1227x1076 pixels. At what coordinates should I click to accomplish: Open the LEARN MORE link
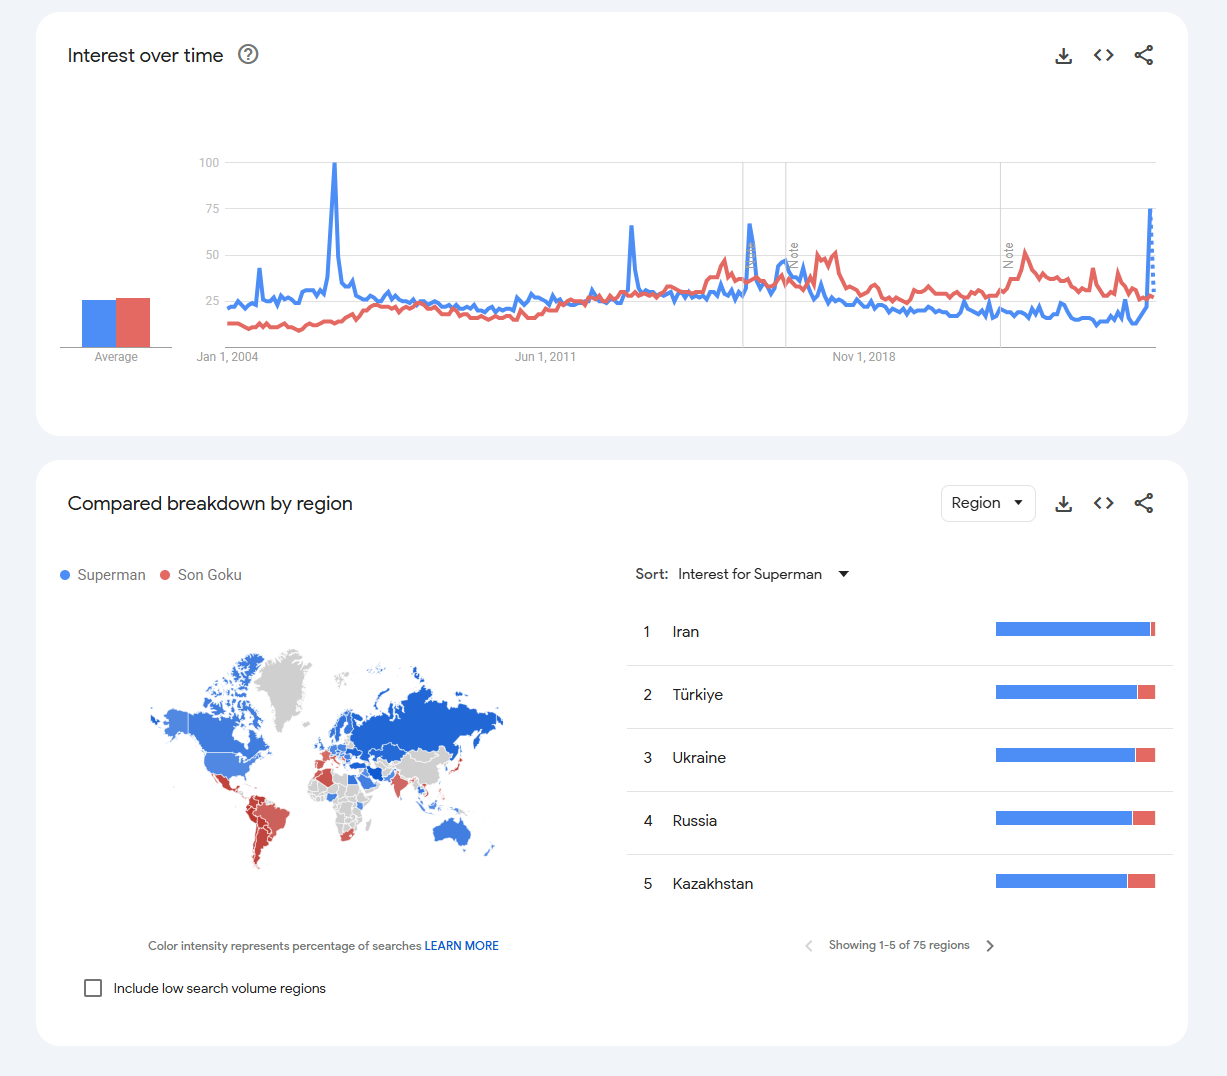[461, 946]
